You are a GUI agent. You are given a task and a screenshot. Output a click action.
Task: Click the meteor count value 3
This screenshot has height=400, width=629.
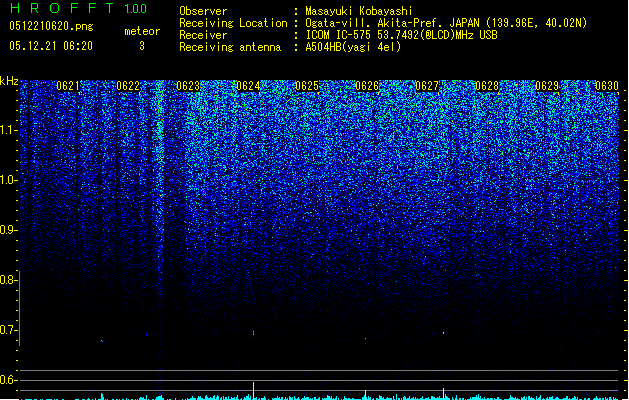(x=142, y=46)
